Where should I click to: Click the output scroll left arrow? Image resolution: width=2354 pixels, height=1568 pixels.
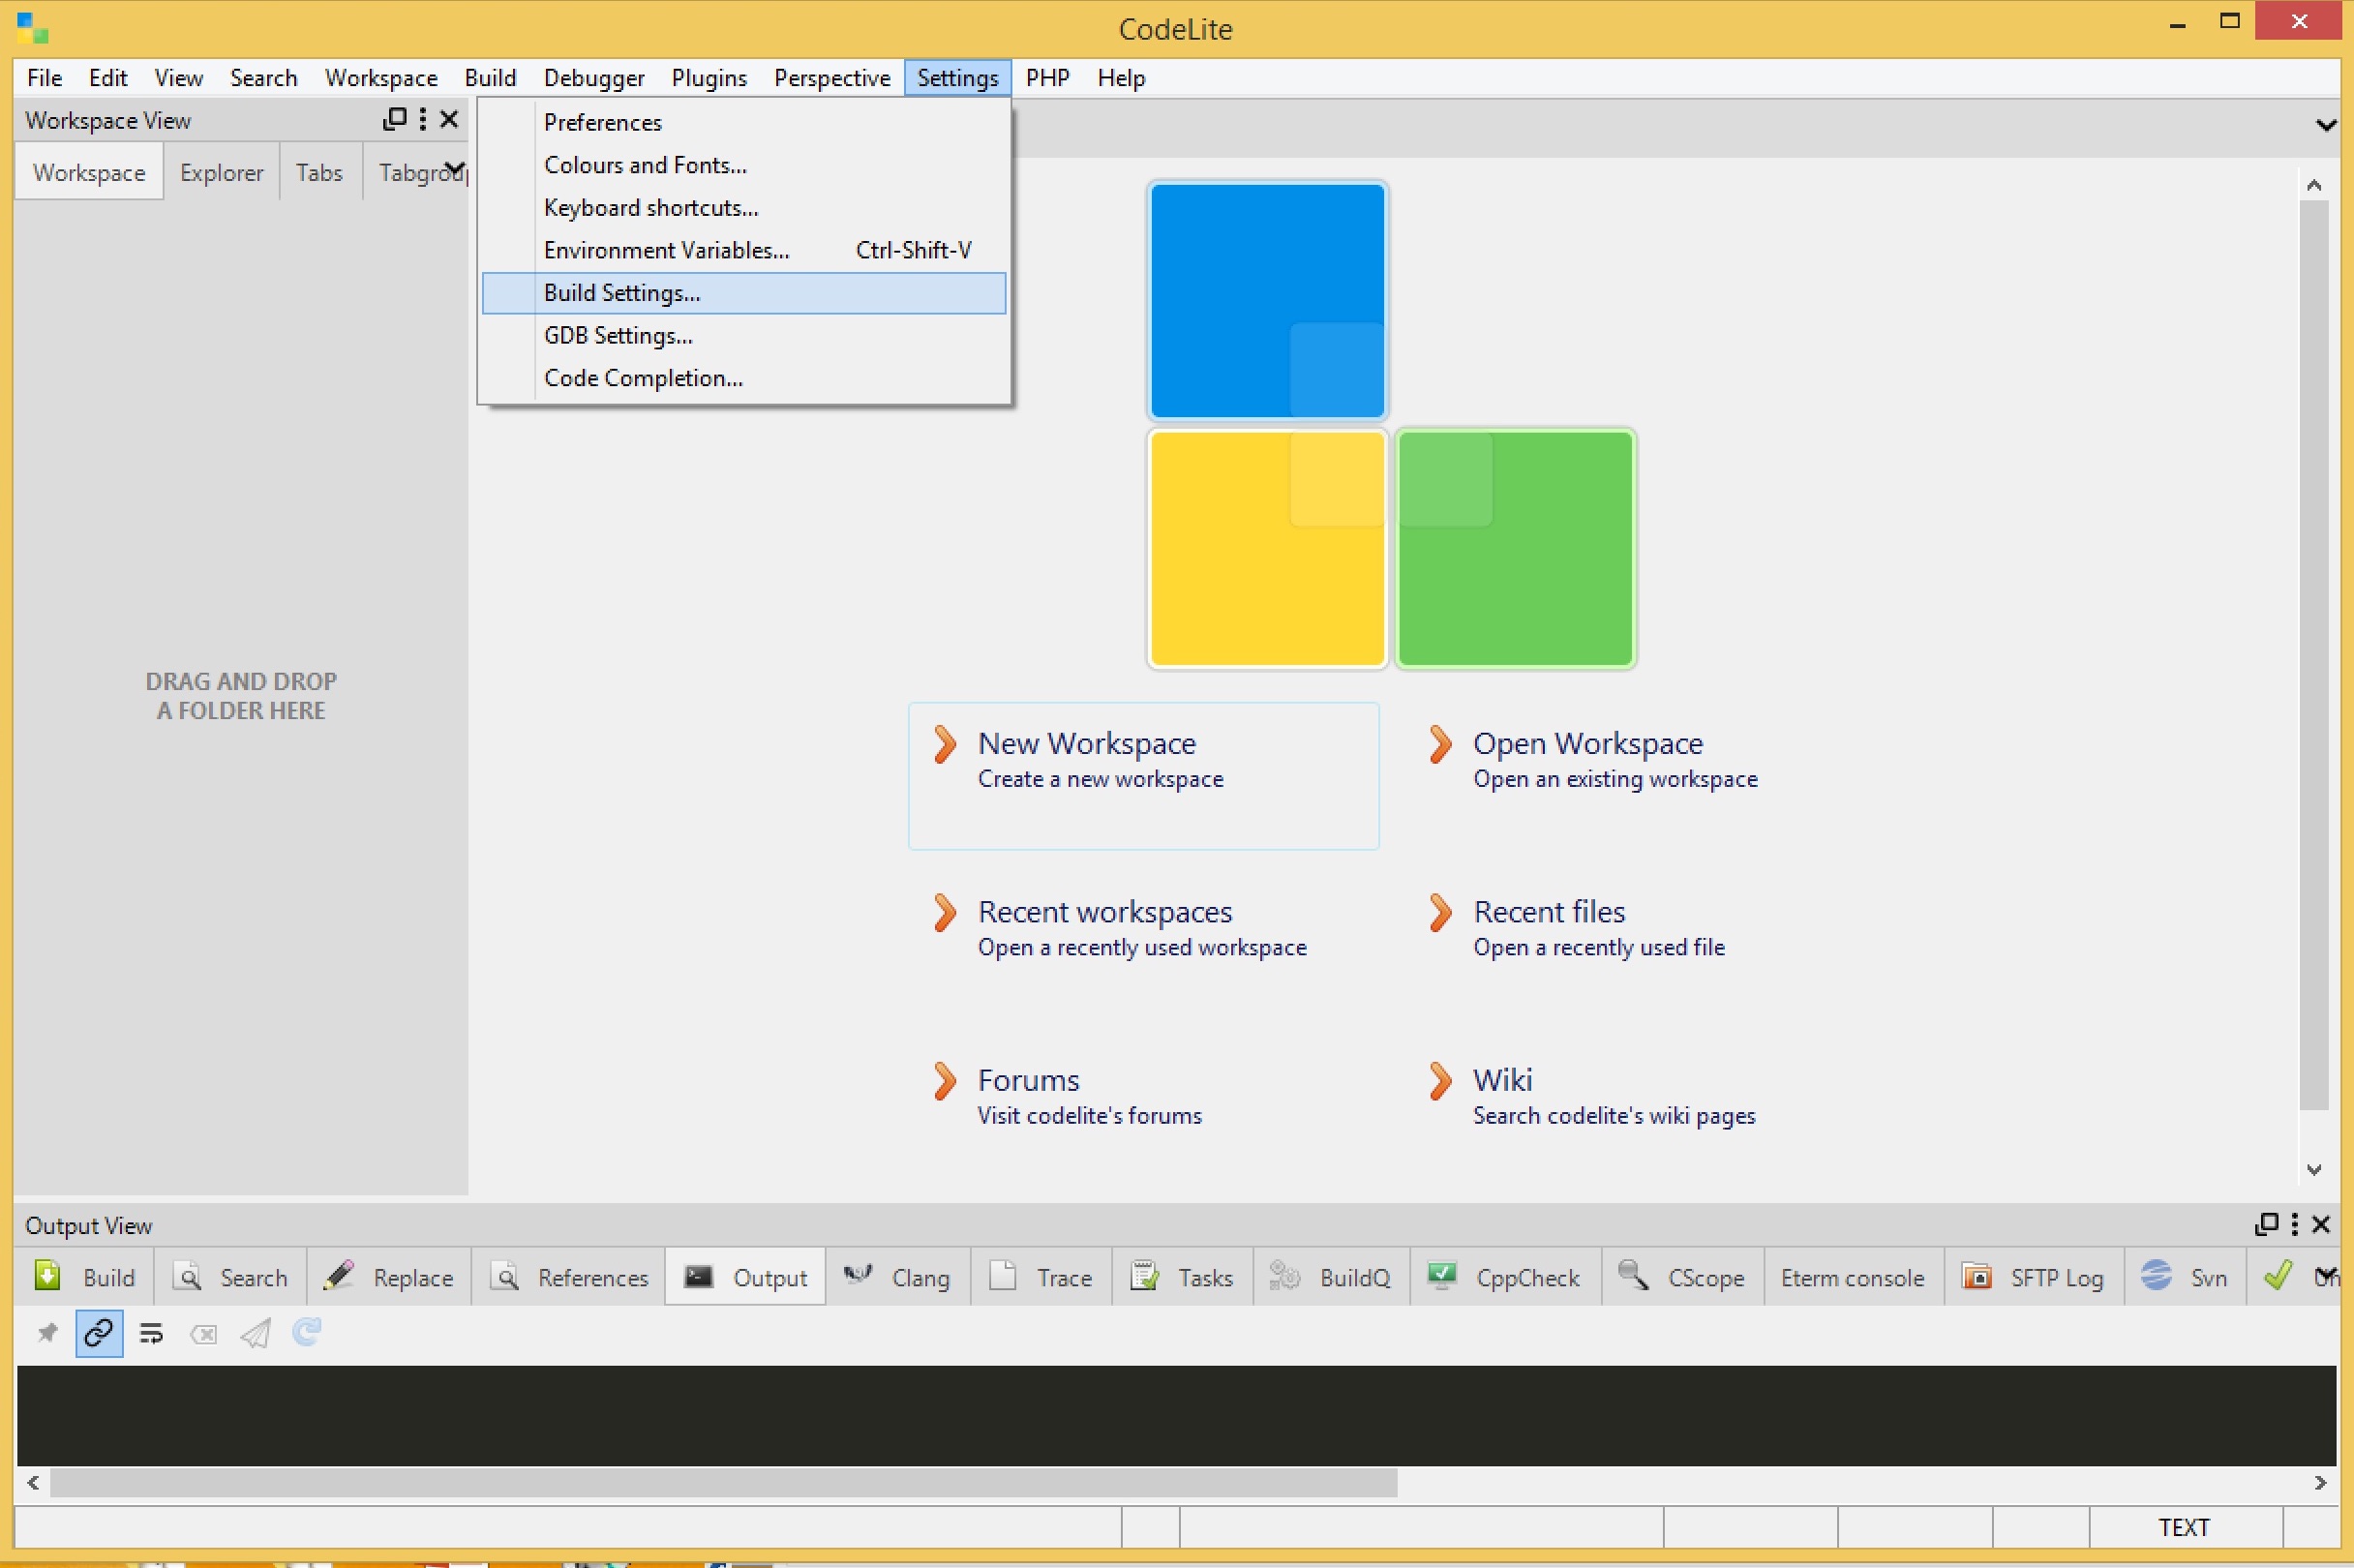click(x=33, y=1483)
